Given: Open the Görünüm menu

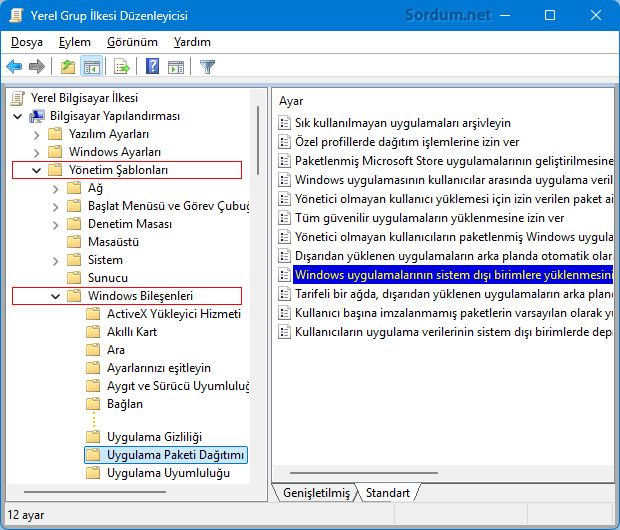Looking at the screenshot, I should [132, 42].
